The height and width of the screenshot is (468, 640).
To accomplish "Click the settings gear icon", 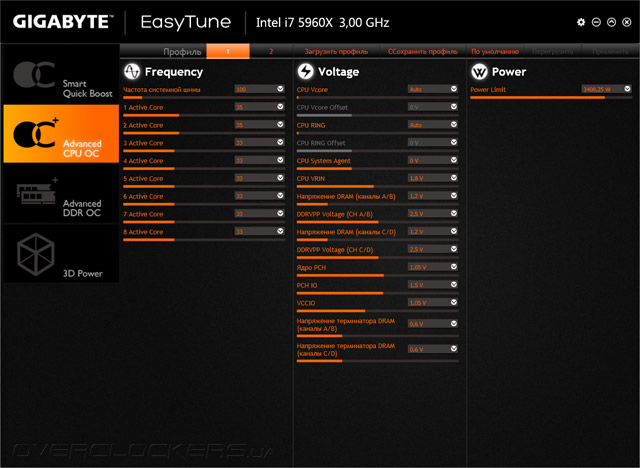I will [x=581, y=22].
